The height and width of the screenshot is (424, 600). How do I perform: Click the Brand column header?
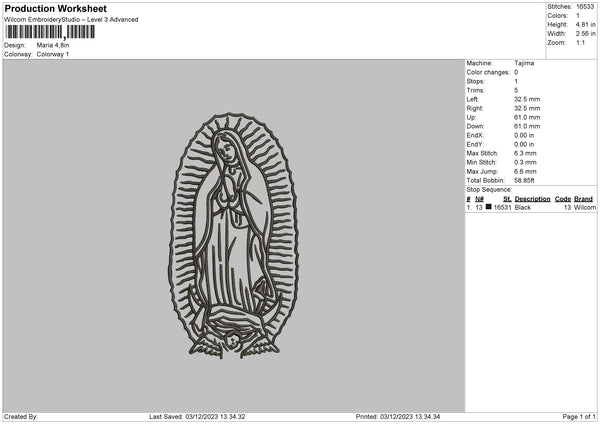[x=584, y=199]
